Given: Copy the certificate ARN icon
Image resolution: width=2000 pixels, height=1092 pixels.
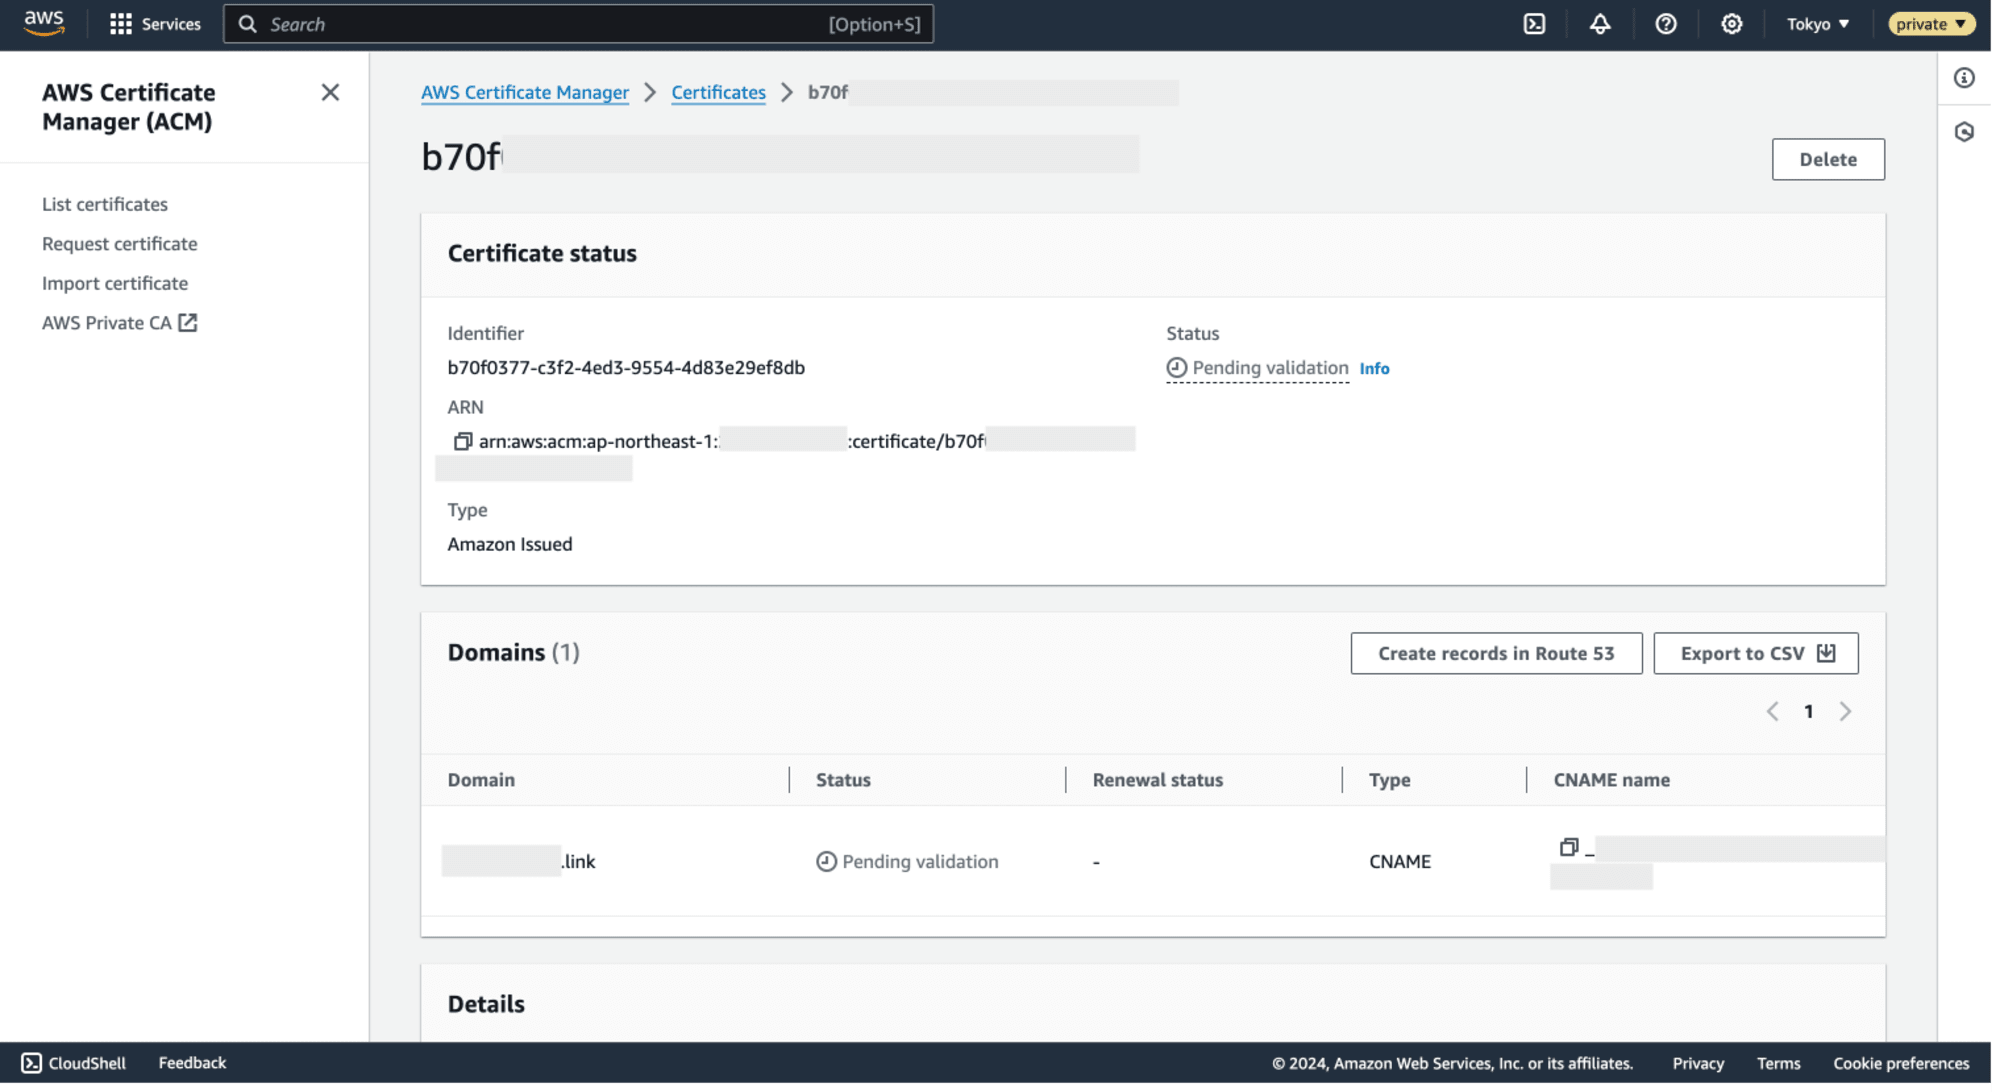Looking at the screenshot, I should tap(465, 443).
